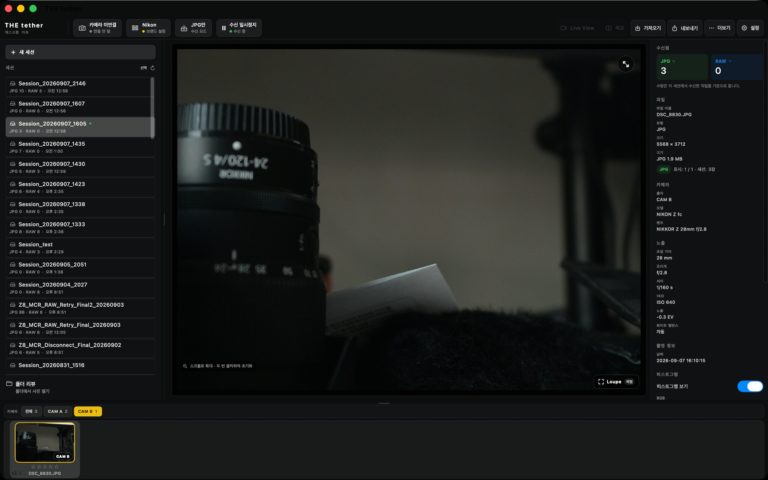Viewport: 768px width, 480px height.
Task: Click the refresh icon above session list
Action: pyautogui.click(x=153, y=68)
